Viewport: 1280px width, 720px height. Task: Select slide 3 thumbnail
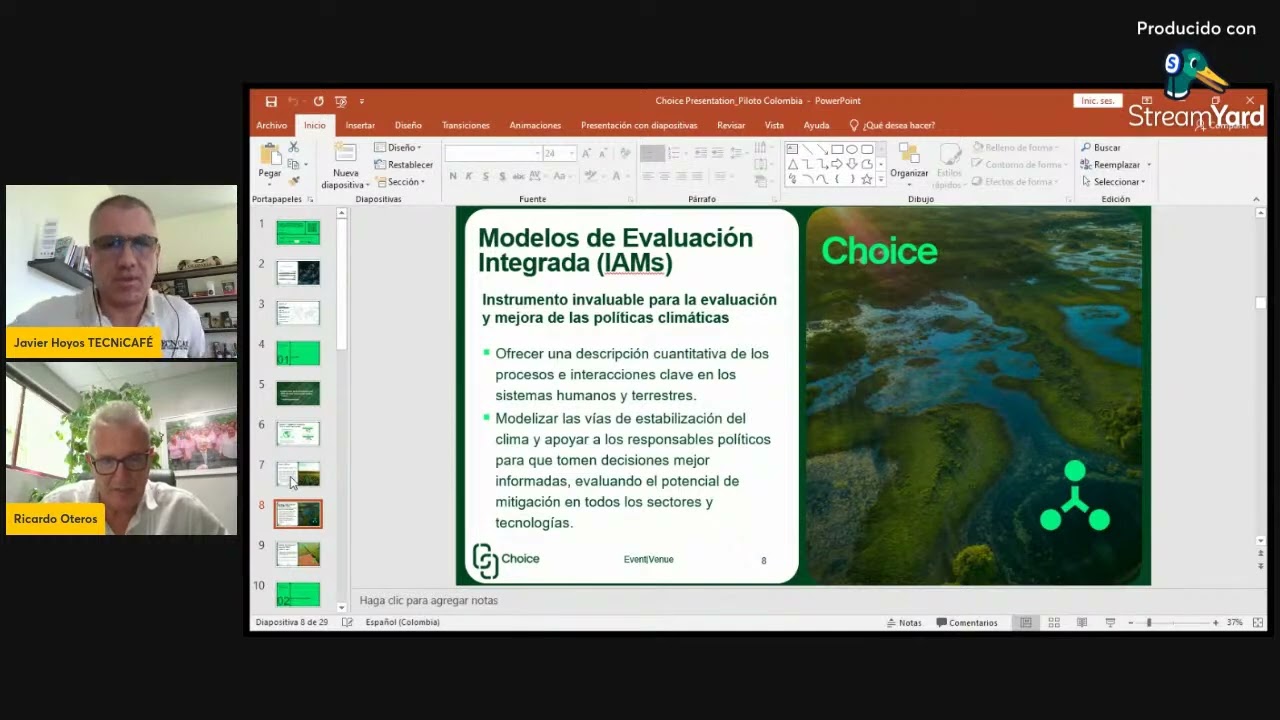click(x=298, y=313)
